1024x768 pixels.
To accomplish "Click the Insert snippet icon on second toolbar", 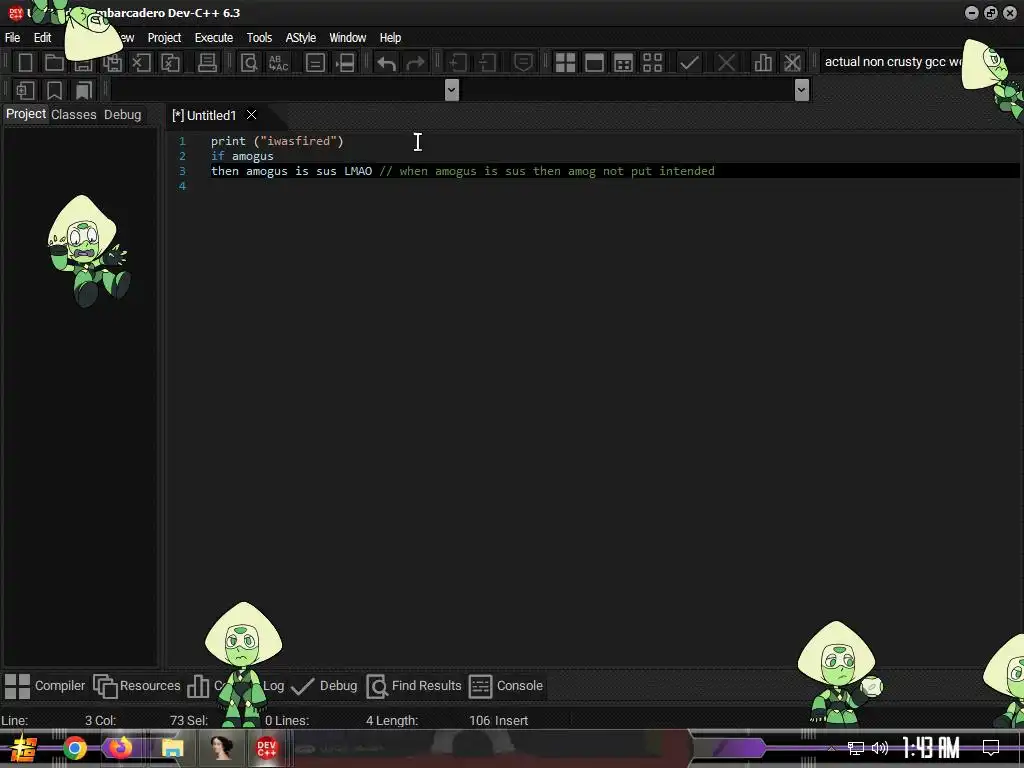I will [25, 90].
